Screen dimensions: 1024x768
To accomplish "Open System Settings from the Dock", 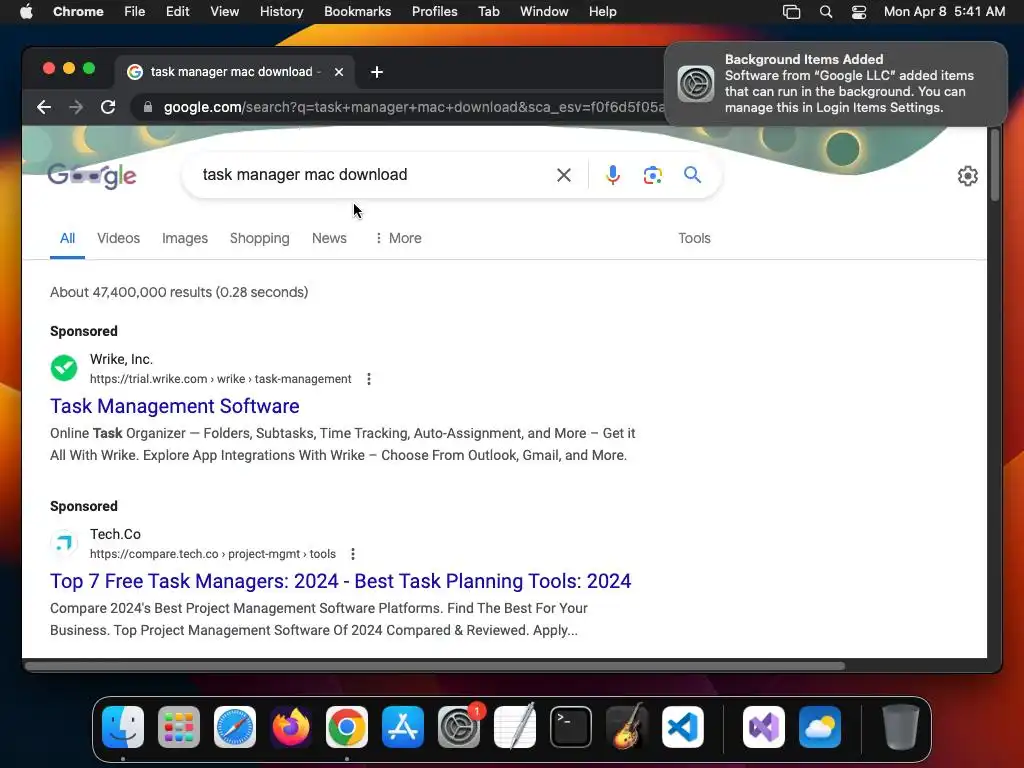I will pyautogui.click(x=459, y=727).
